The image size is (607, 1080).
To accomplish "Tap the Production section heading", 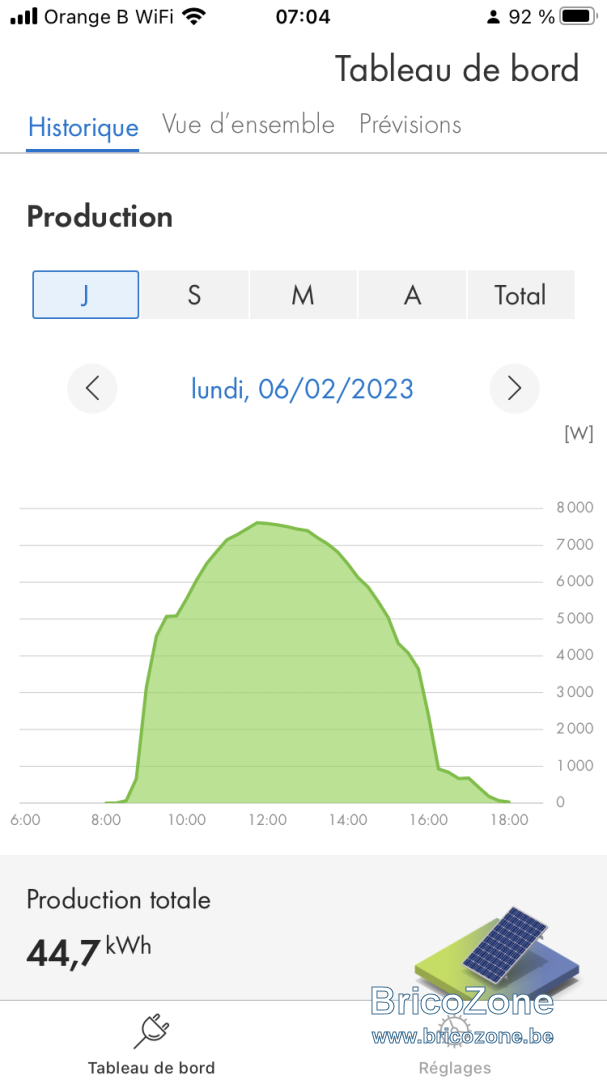I will click(x=99, y=217).
